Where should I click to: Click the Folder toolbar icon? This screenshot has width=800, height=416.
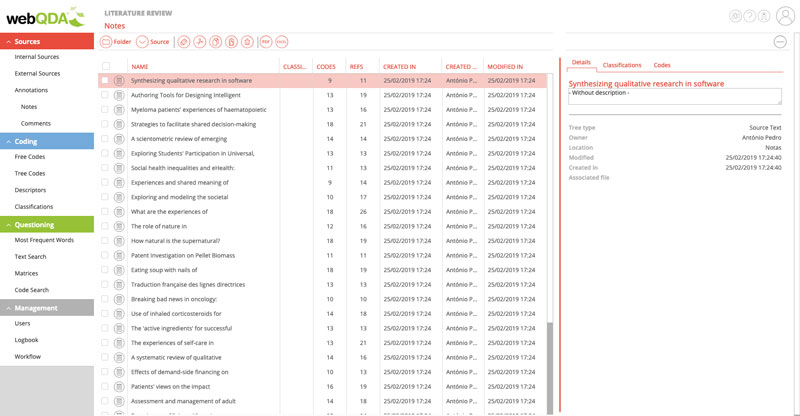[106, 42]
